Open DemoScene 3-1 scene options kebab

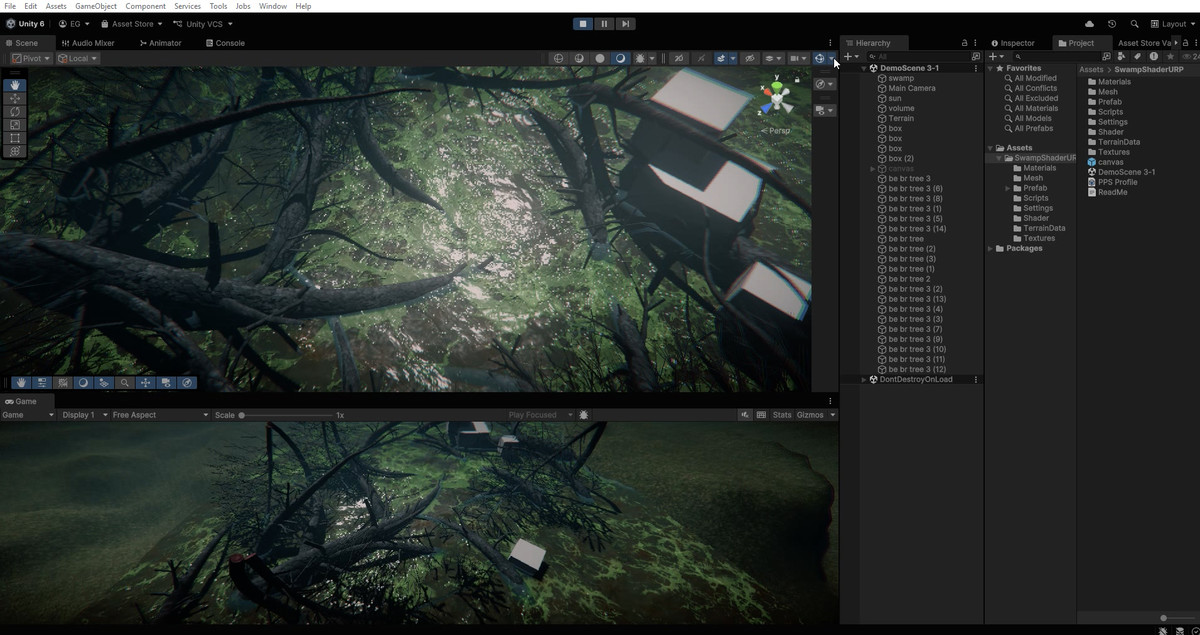tap(976, 68)
